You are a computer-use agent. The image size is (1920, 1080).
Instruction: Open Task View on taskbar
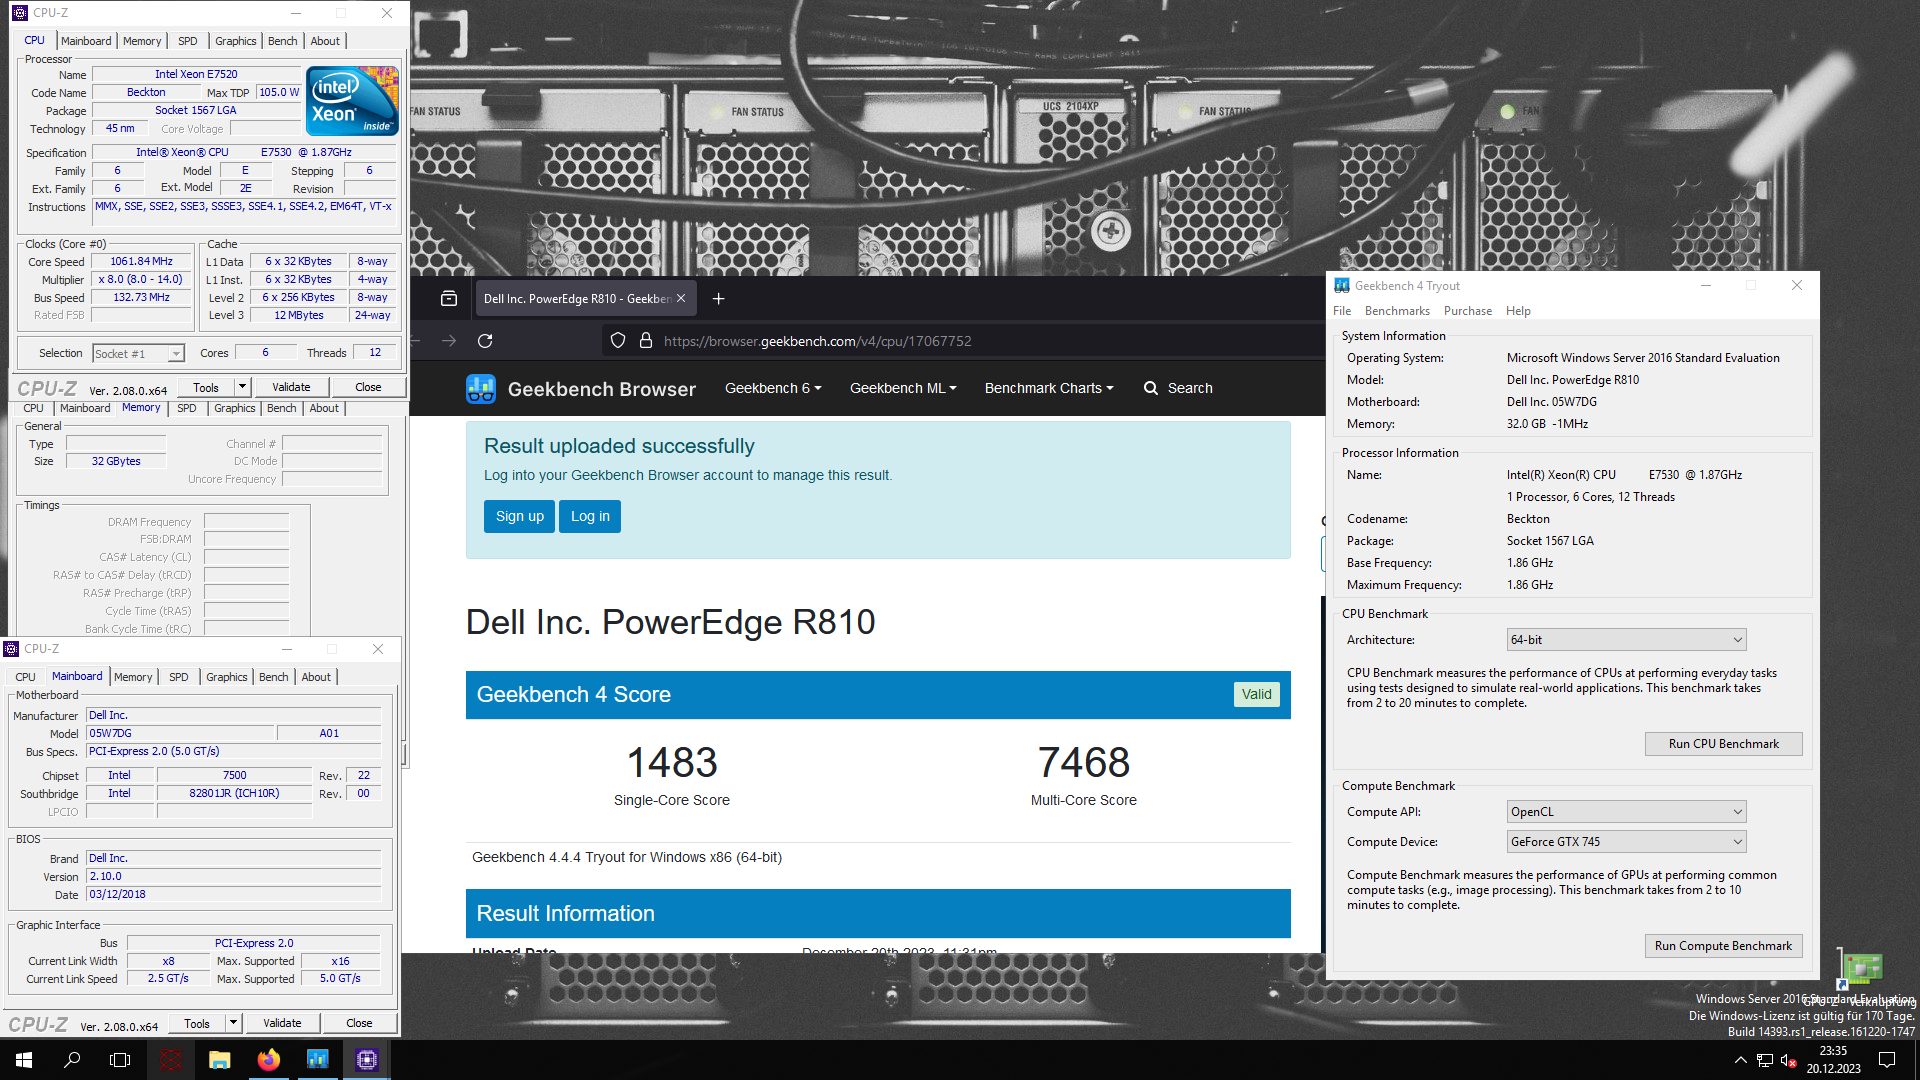click(x=120, y=1060)
